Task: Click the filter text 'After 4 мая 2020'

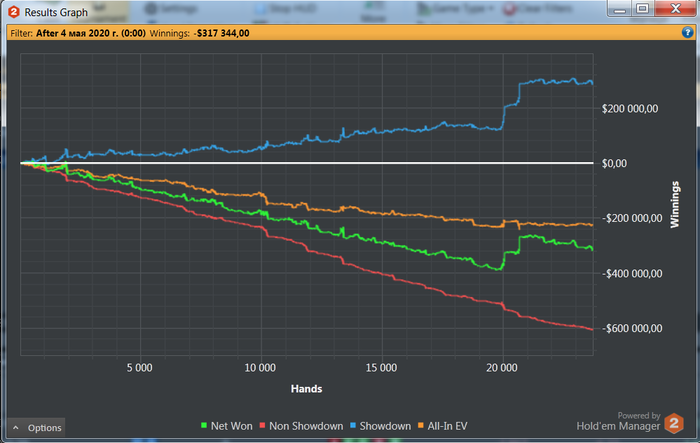Action: (x=91, y=33)
